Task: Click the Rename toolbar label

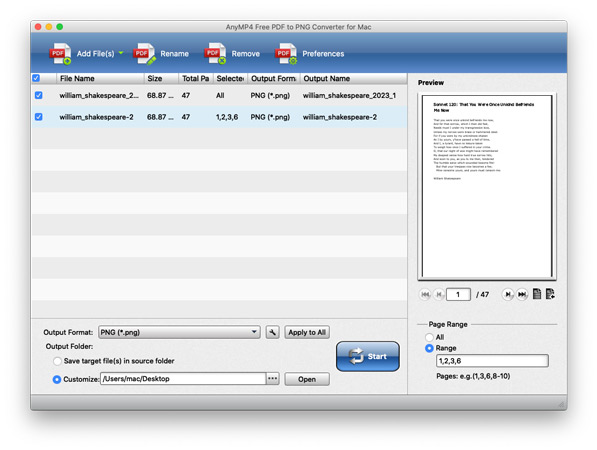Action: (174, 54)
